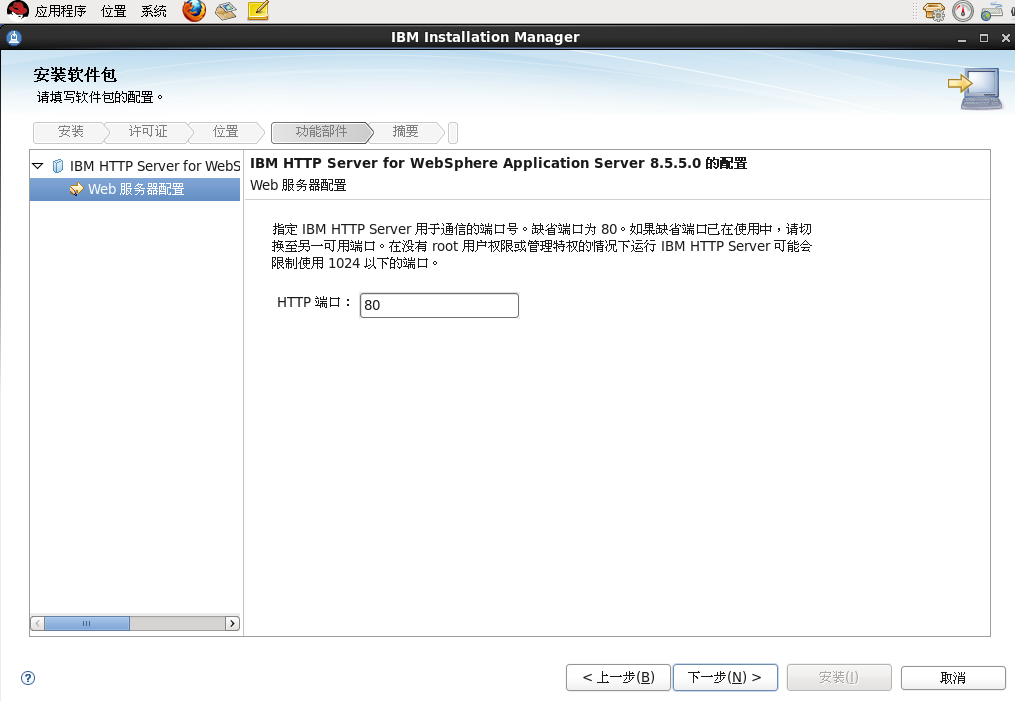
Task: Open the 应用程序 menu
Action: point(60,11)
